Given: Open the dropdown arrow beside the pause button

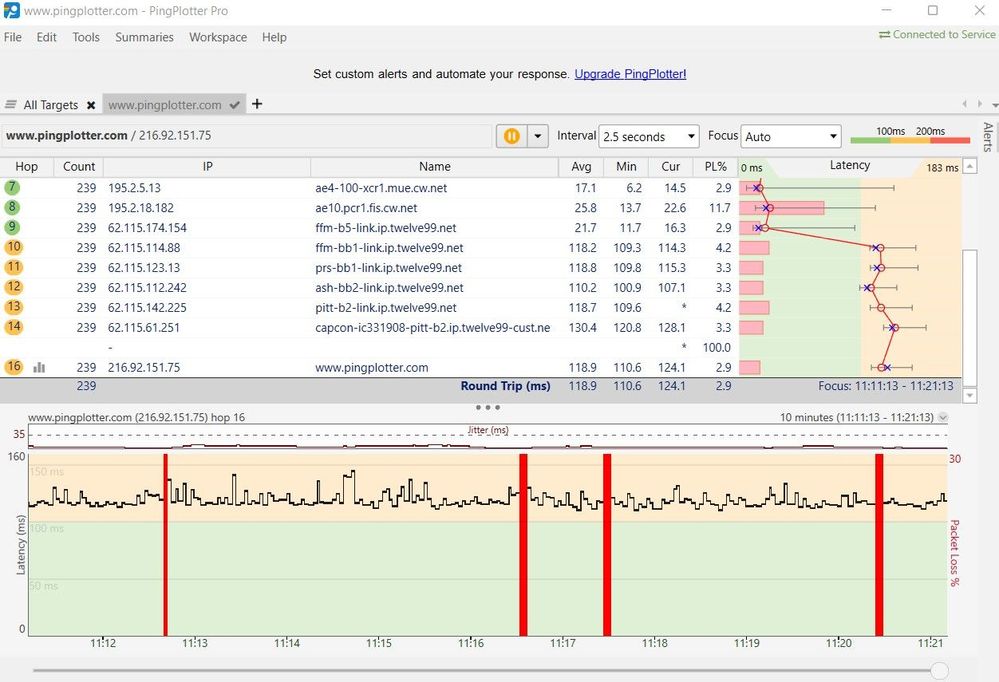Looking at the screenshot, I should click(538, 136).
